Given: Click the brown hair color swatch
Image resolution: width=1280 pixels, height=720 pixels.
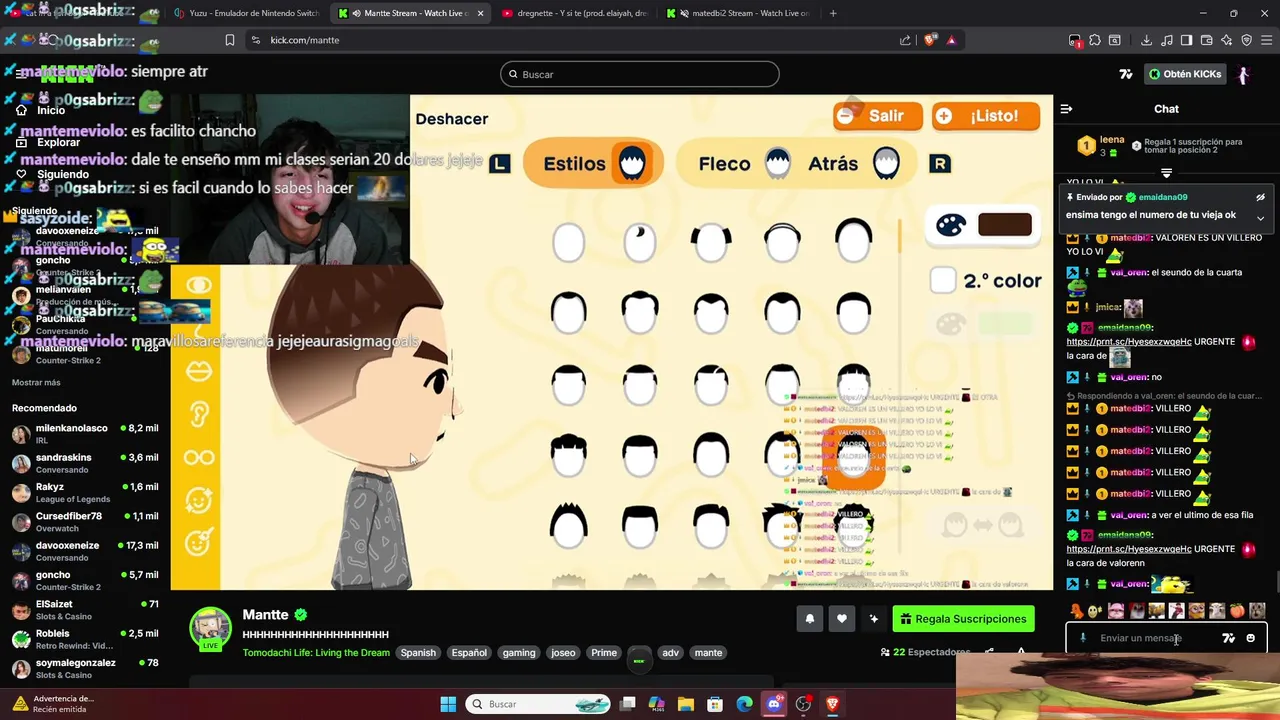Looking at the screenshot, I should (1004, 225).
